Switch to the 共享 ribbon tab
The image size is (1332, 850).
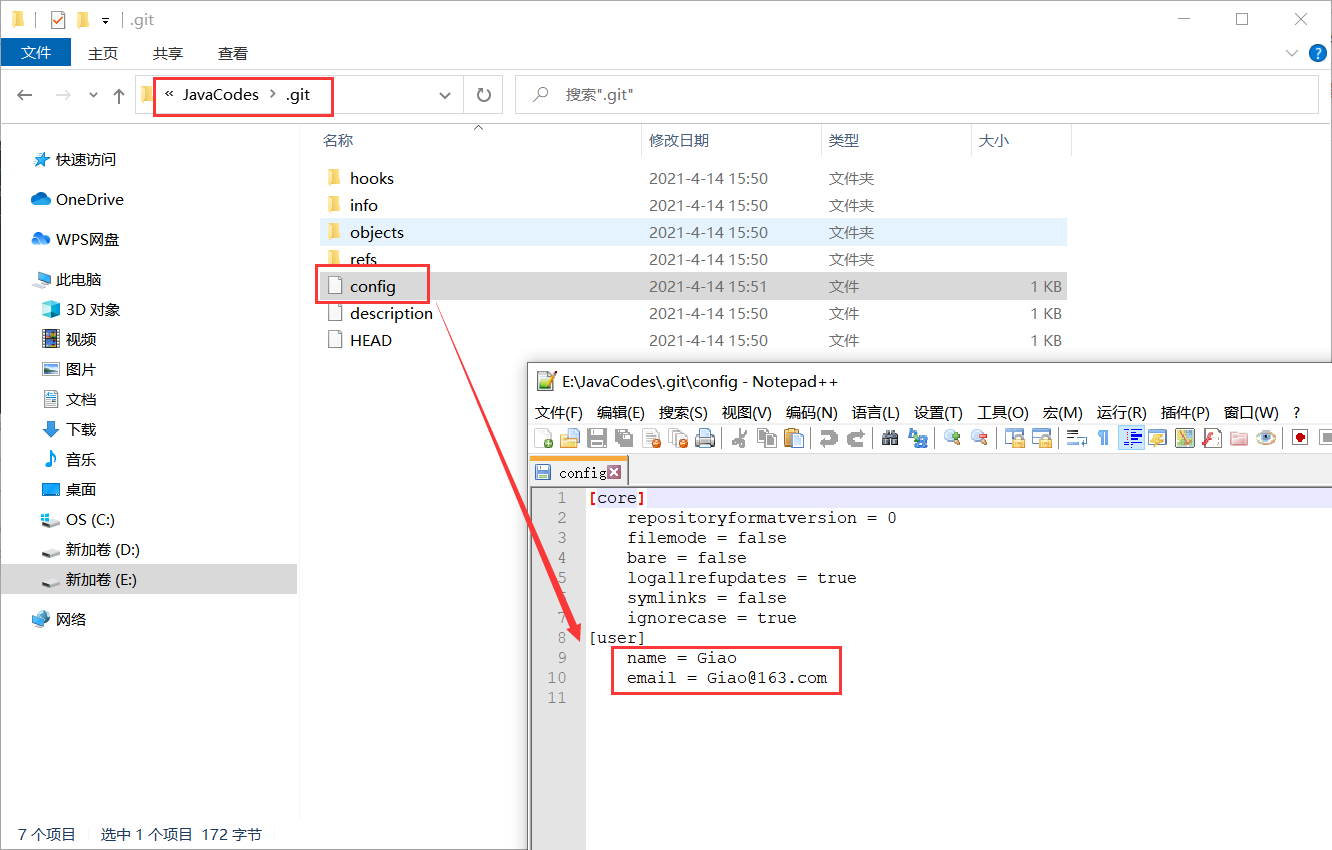(168, 53)
